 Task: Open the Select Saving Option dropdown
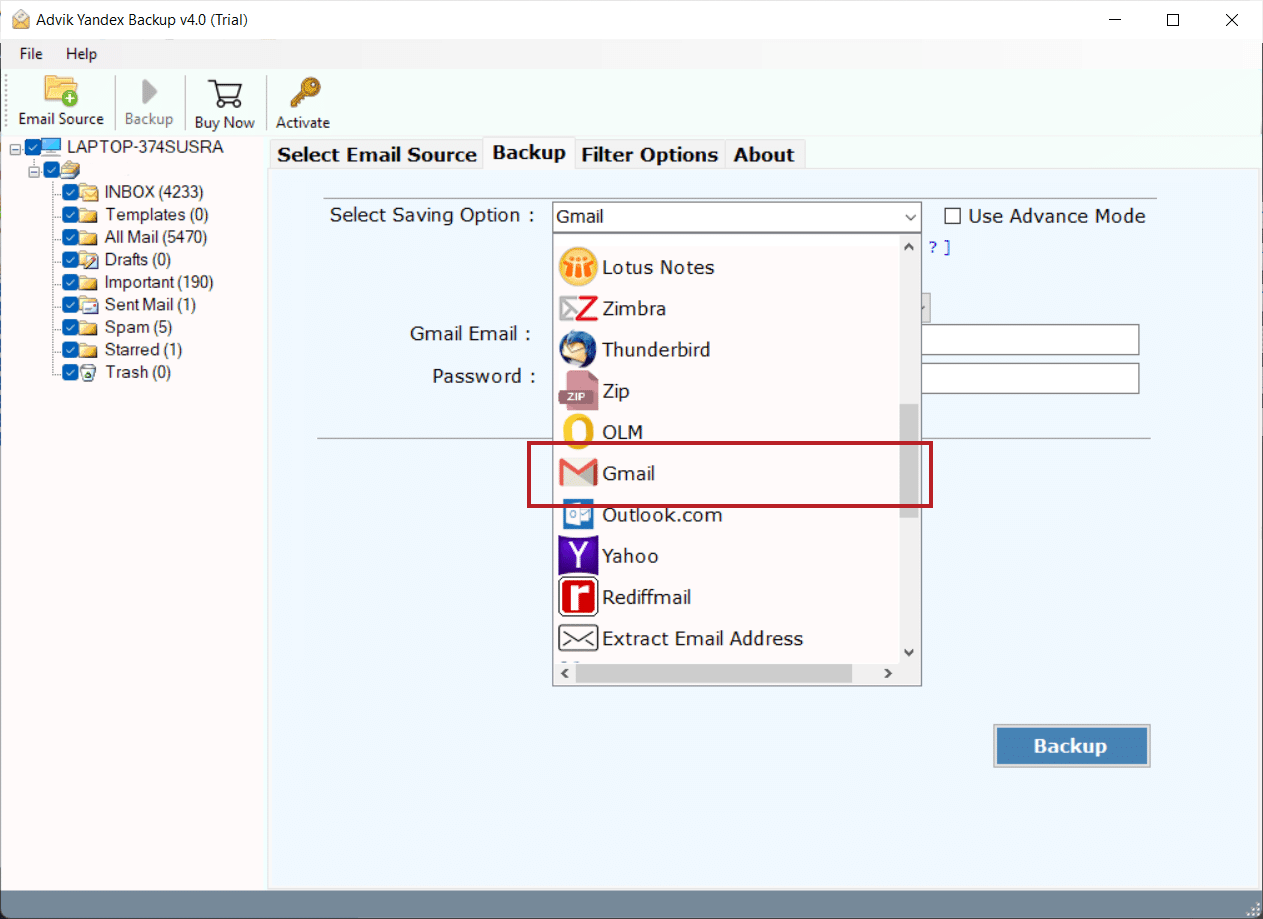click(x=736, y=216)
